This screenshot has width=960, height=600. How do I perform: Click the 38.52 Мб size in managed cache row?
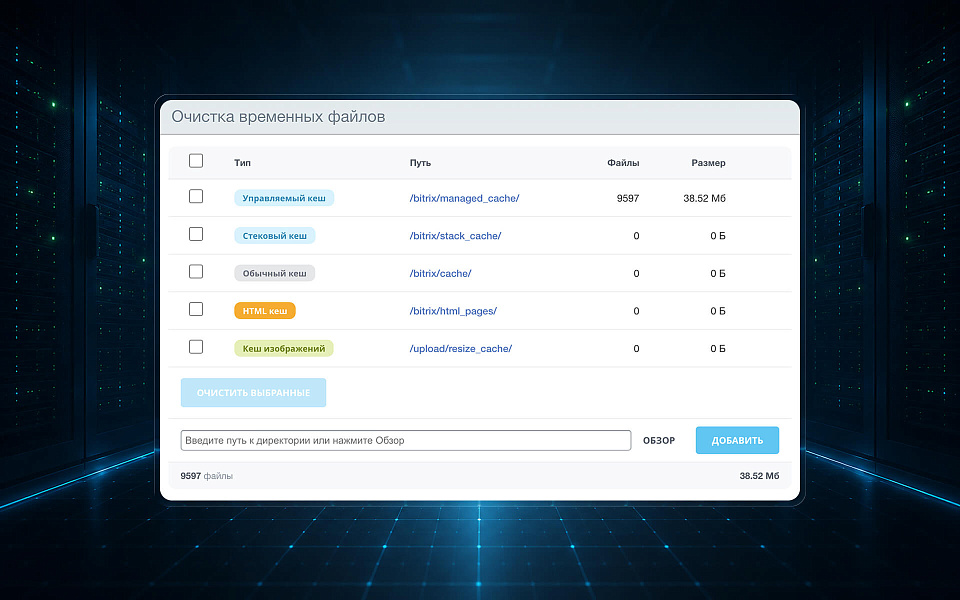click(x=704, y=198)
